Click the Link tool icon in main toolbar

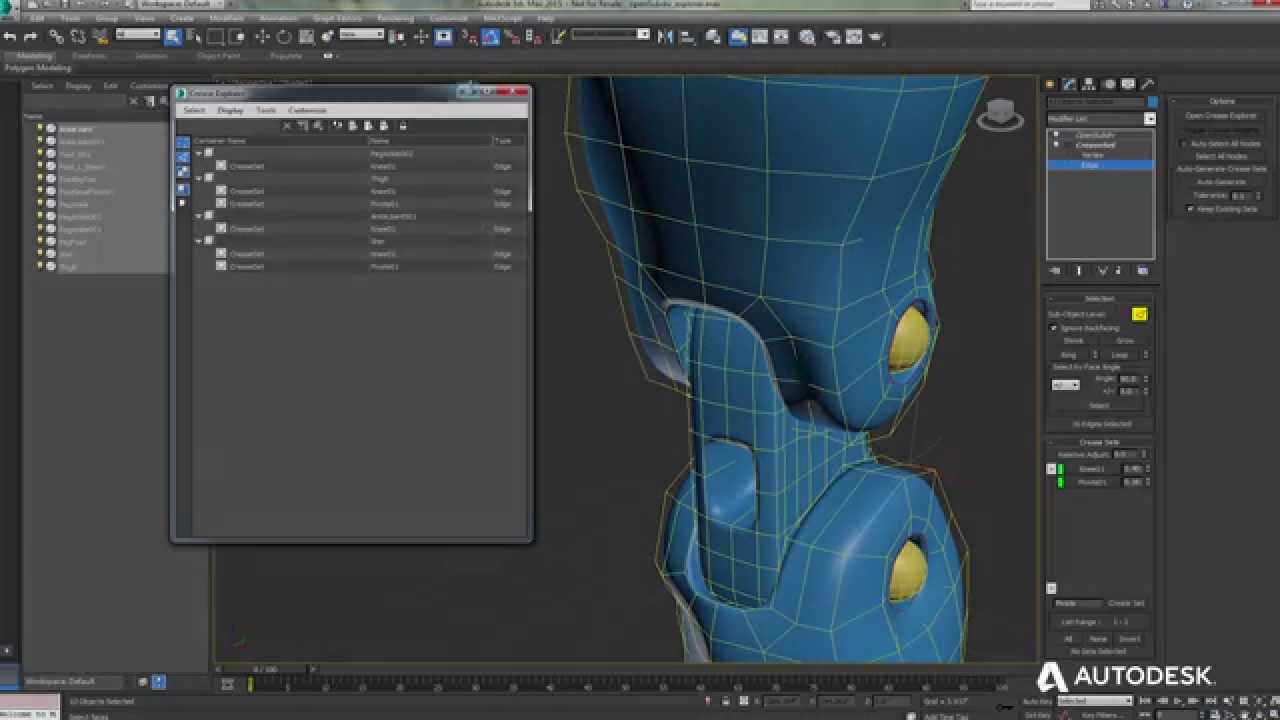click(x=56, y=36)
